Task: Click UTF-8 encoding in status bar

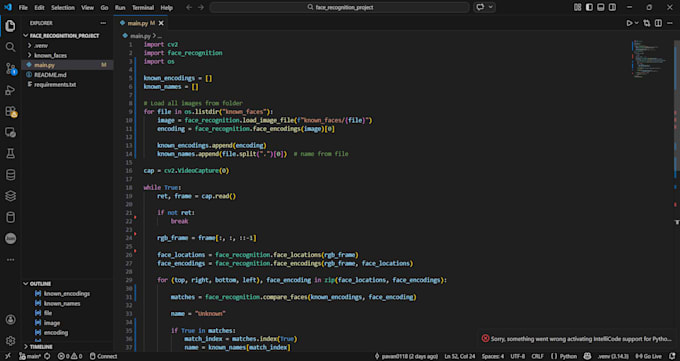Action: [517, 356]
